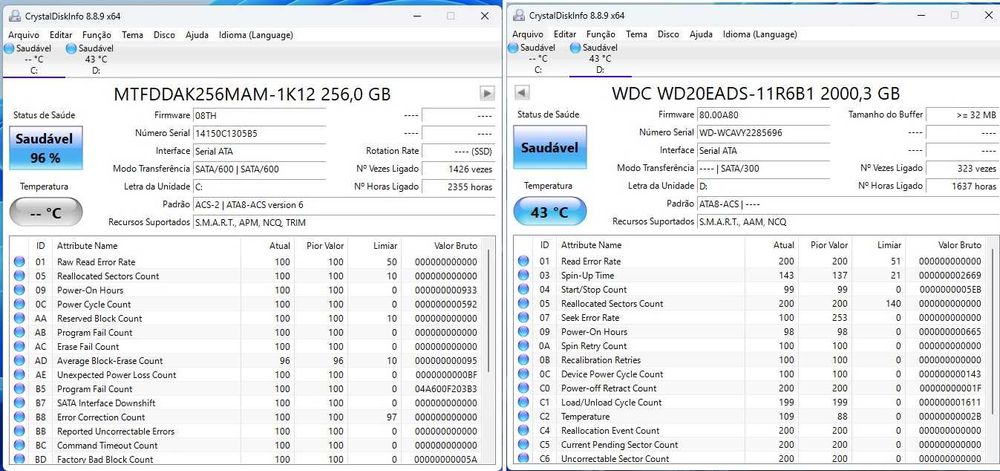1000x471 pixels.
Task: Open Tema menu in left window
Action: (x=133, y=35)
